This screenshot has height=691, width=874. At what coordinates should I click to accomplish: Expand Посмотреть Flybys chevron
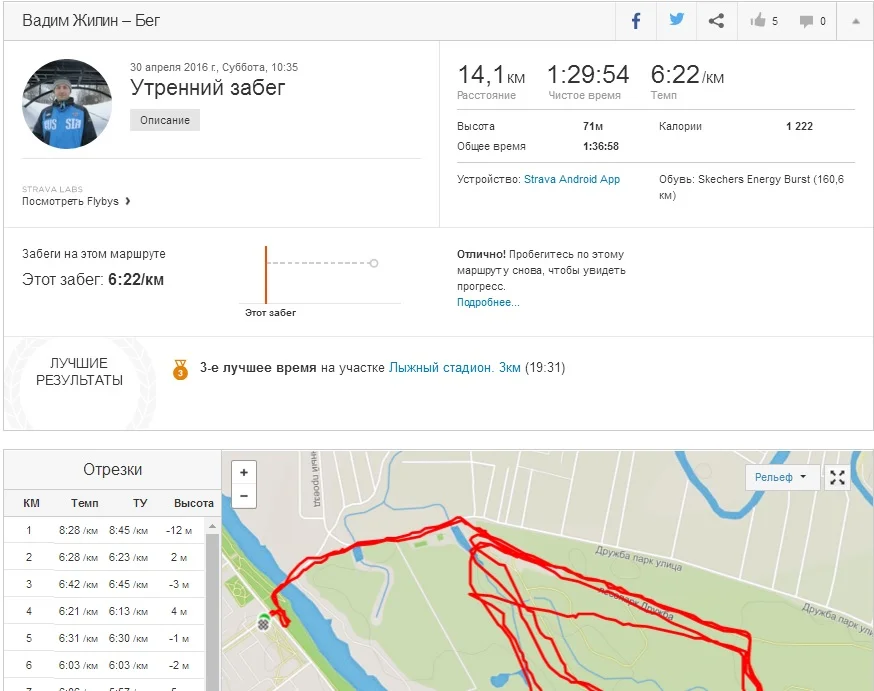point(128,201)
